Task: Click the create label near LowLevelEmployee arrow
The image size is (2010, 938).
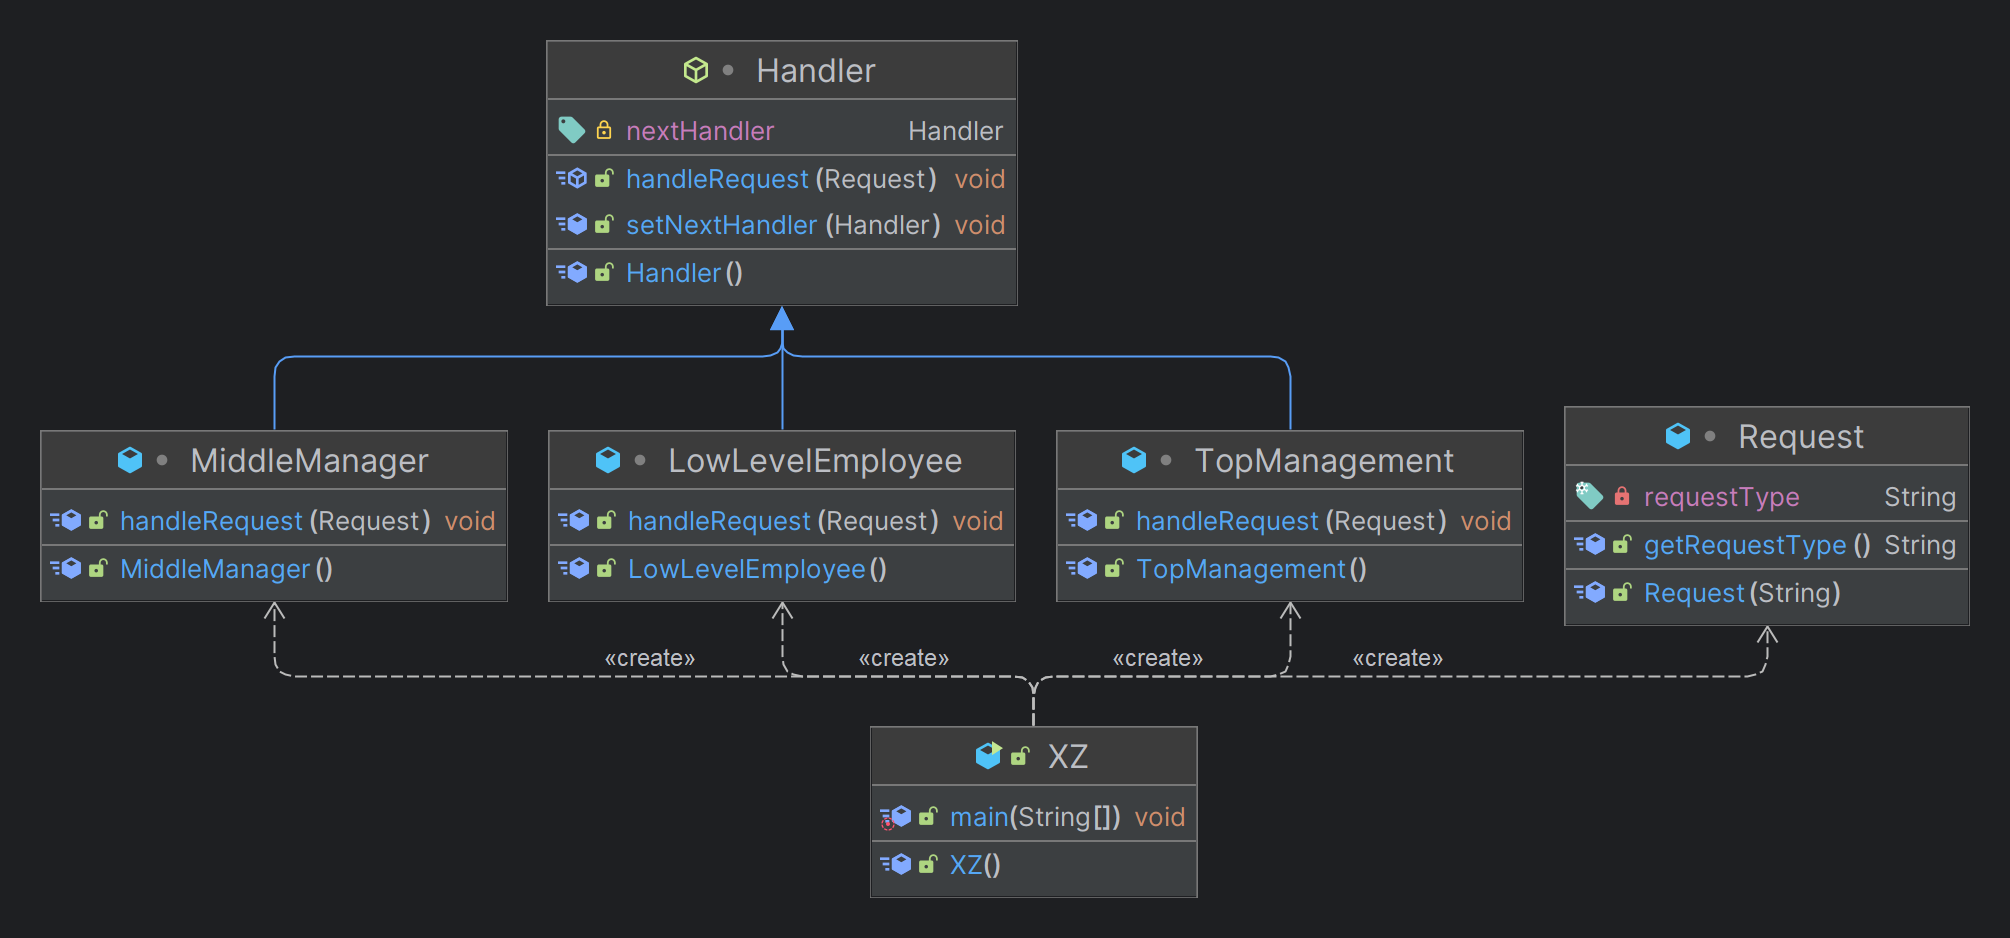Action: coord(904,658)
